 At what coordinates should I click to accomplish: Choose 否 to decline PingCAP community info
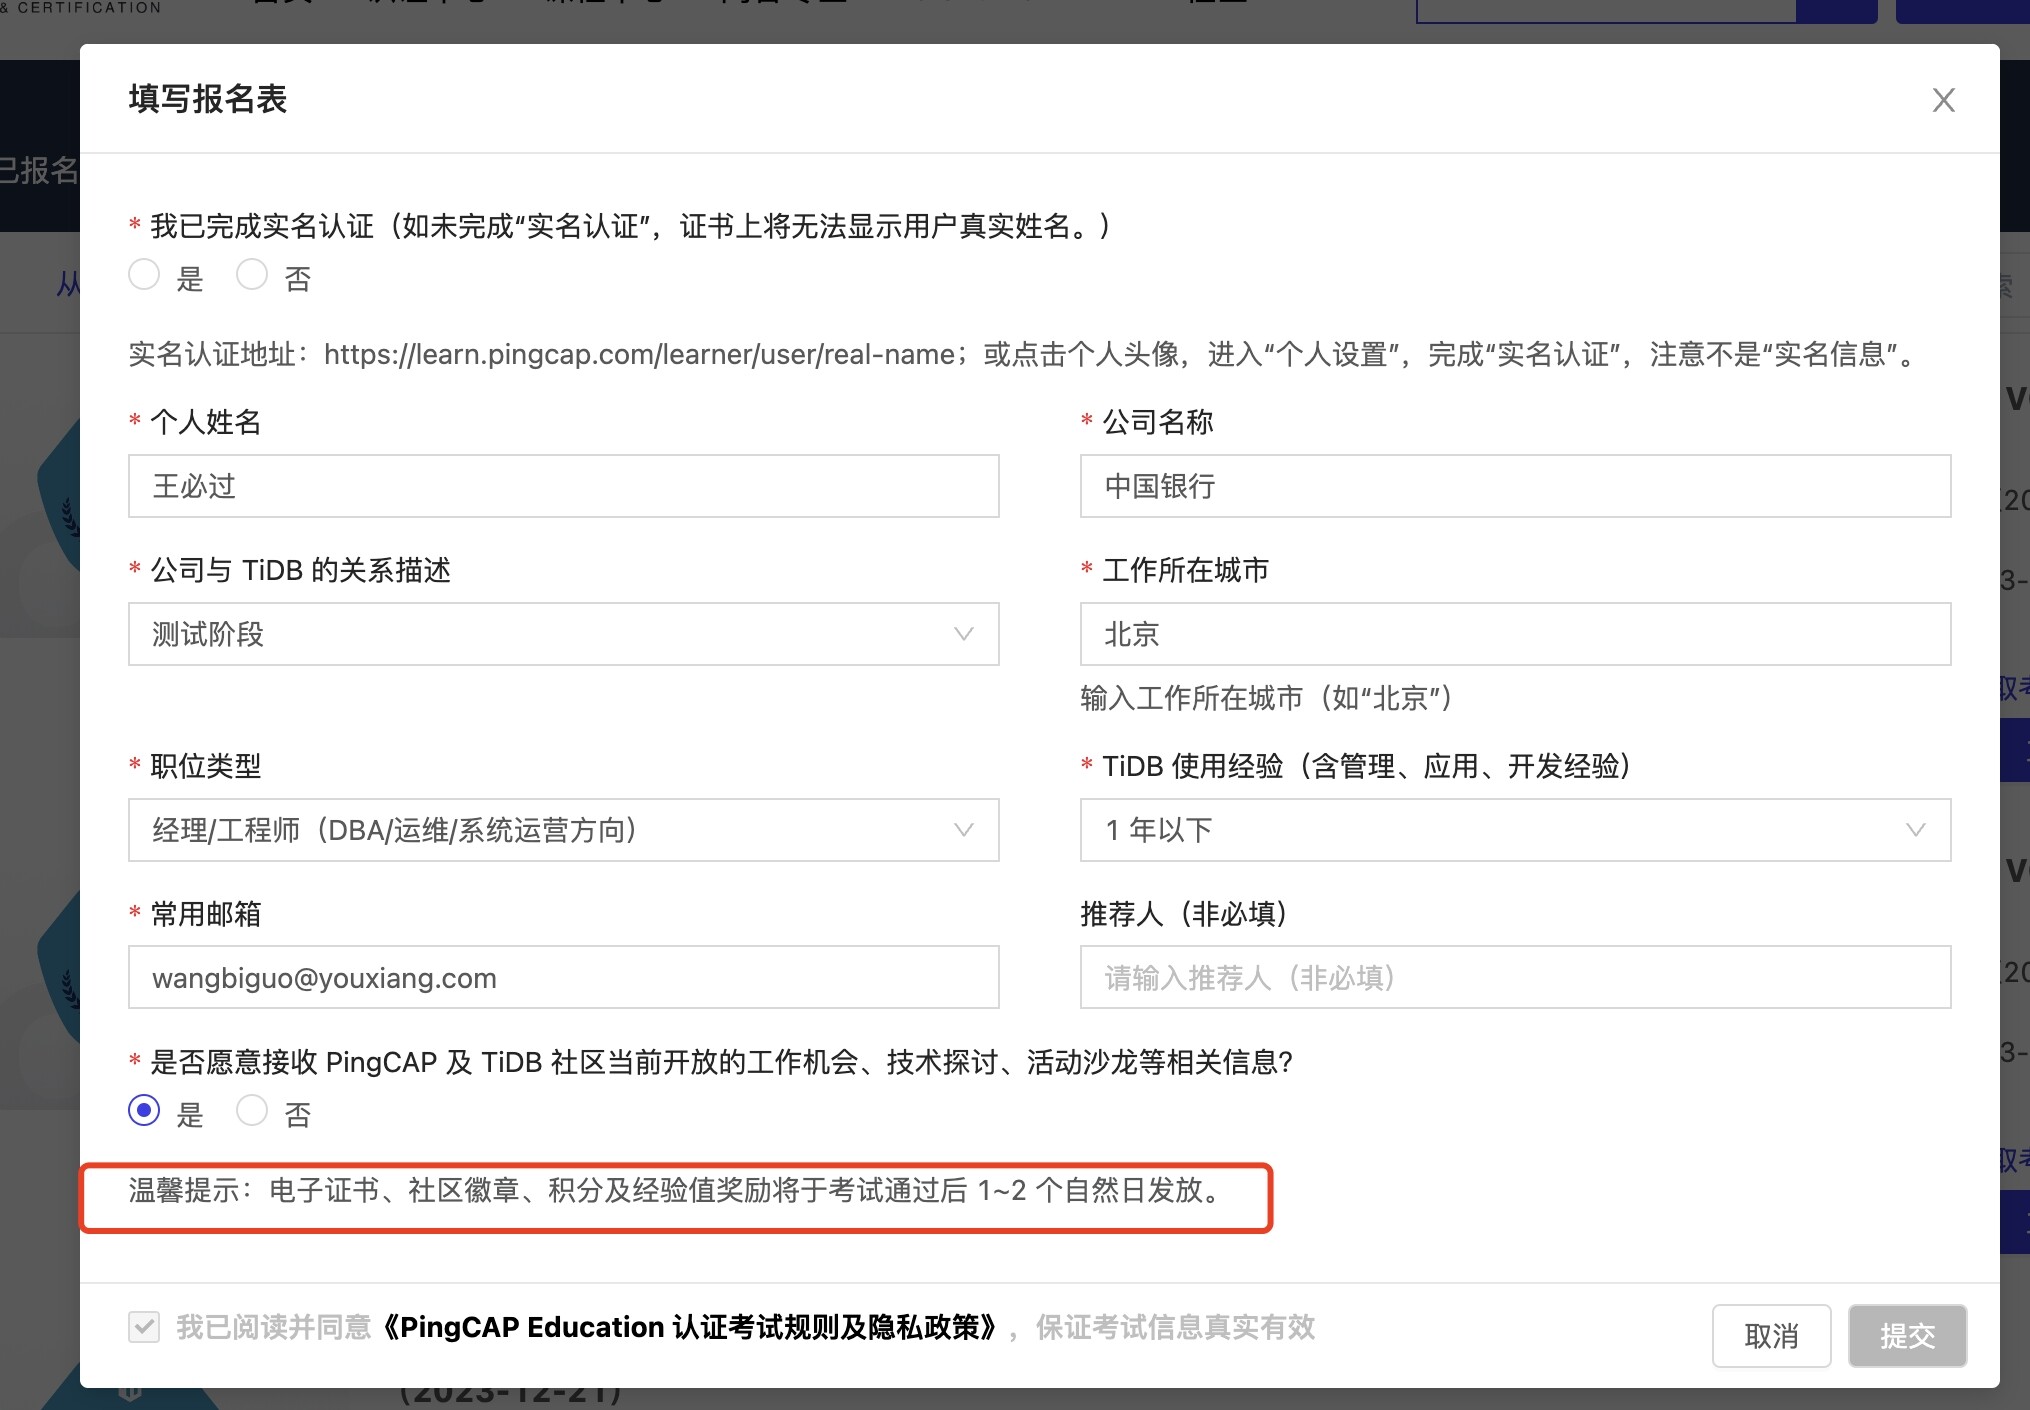pyautogui.click(x=252, y=1110)
